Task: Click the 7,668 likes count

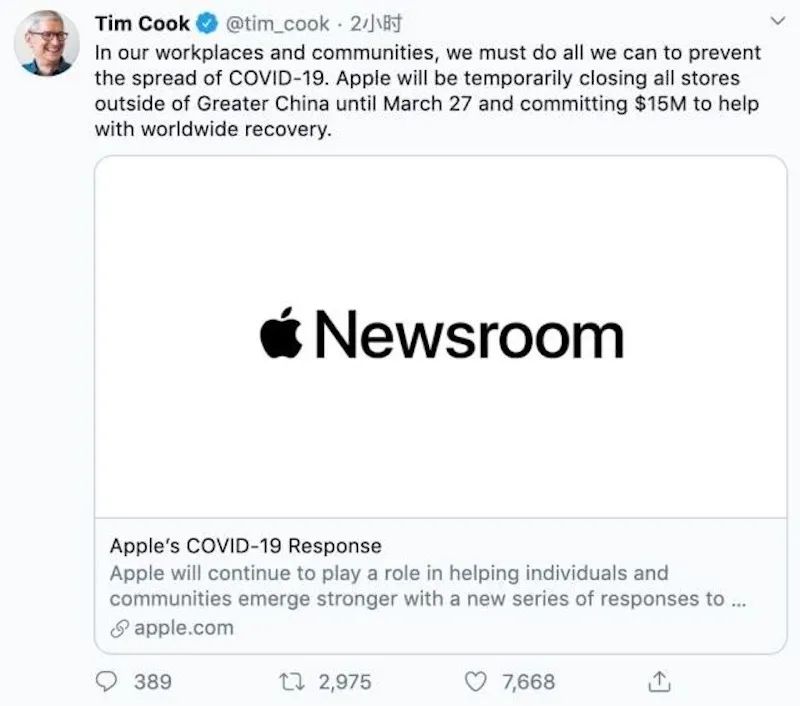Action: 528,682
